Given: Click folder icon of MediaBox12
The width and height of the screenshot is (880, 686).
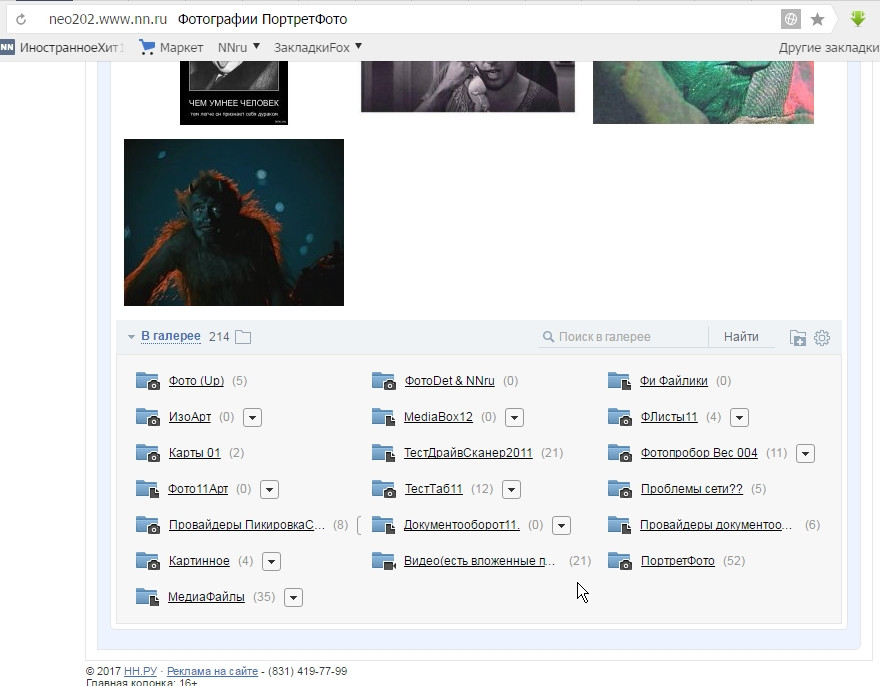Looking at the screenshot, I should 384,417.
